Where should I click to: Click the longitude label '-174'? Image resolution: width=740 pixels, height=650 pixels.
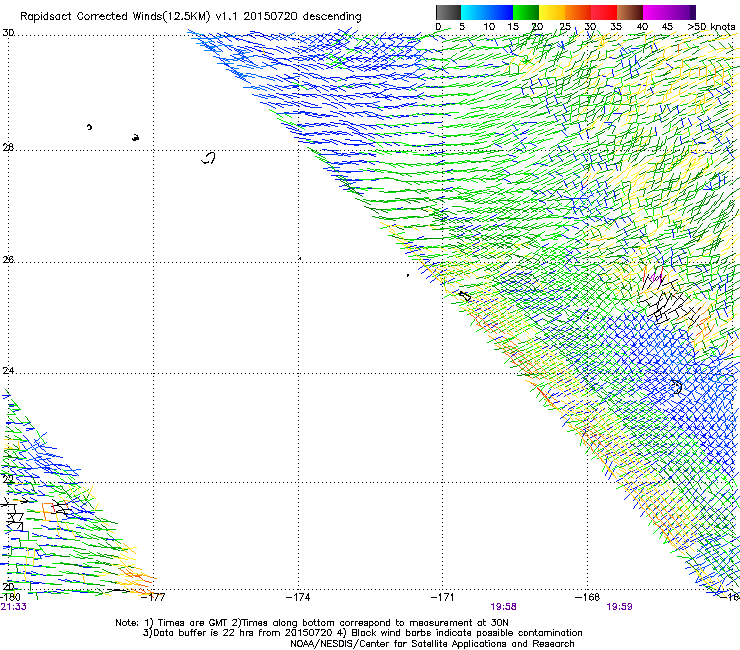(x=298, y=597)
